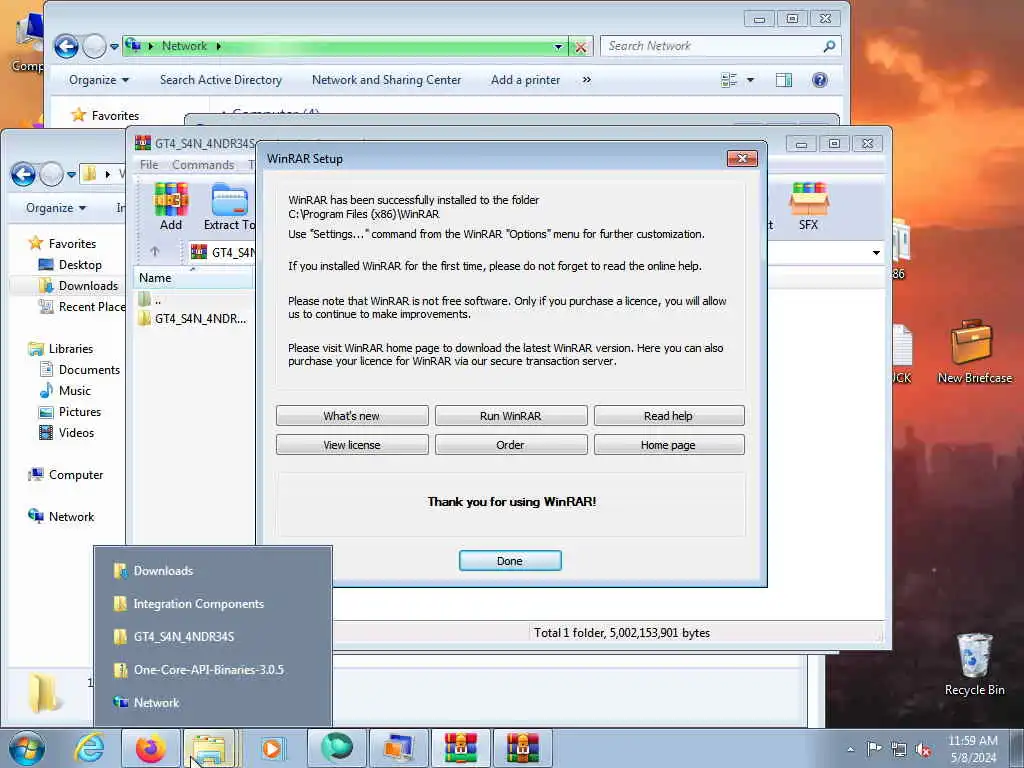
Task: Open the Recycle Bin desktop icon
Action: click(974, 664)
